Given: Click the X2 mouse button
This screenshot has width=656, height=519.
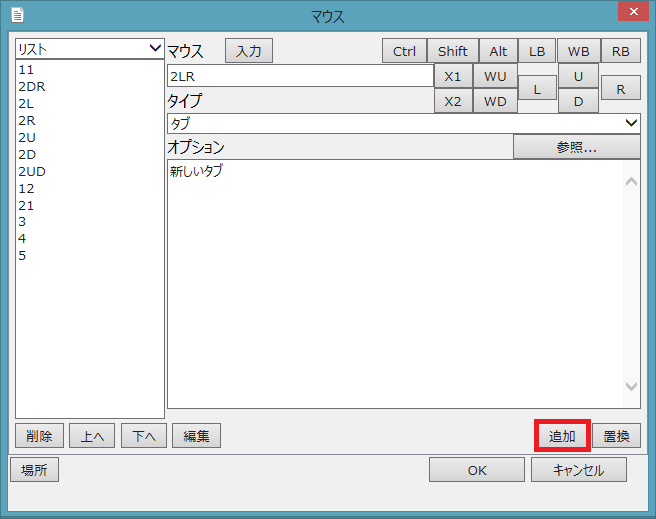Looking at the screenshot, I should click(453, 101).
